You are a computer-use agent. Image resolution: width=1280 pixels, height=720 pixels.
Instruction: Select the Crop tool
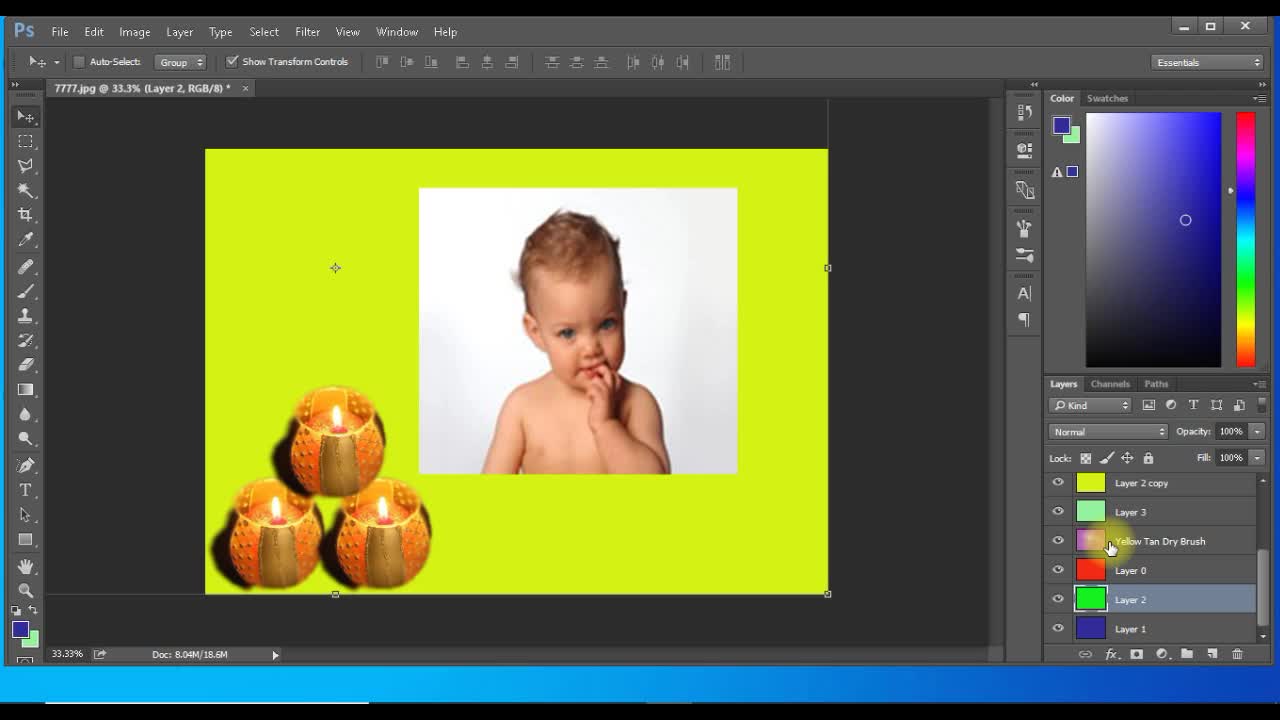point(26,215)
